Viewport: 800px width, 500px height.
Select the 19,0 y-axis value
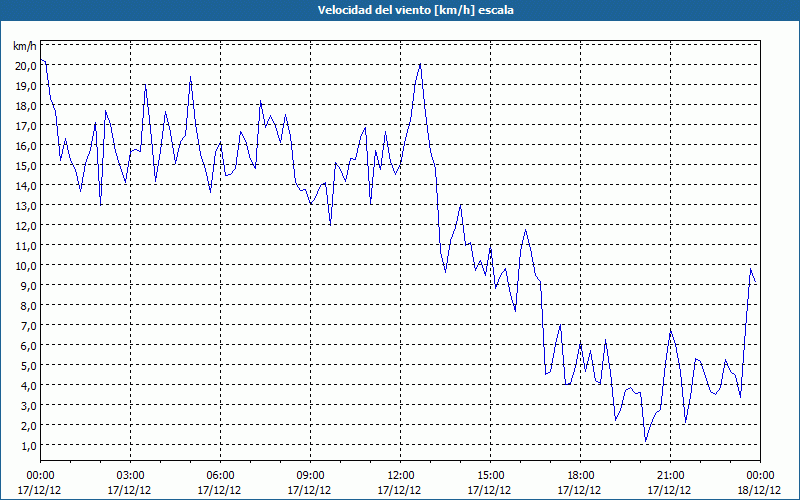point(25,86)
